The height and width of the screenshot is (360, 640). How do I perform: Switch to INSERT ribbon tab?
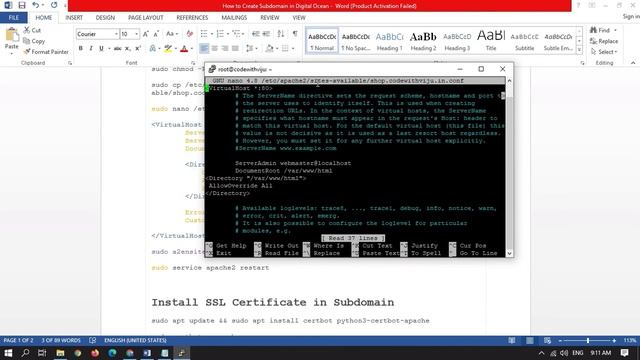(x=74, y=18)
